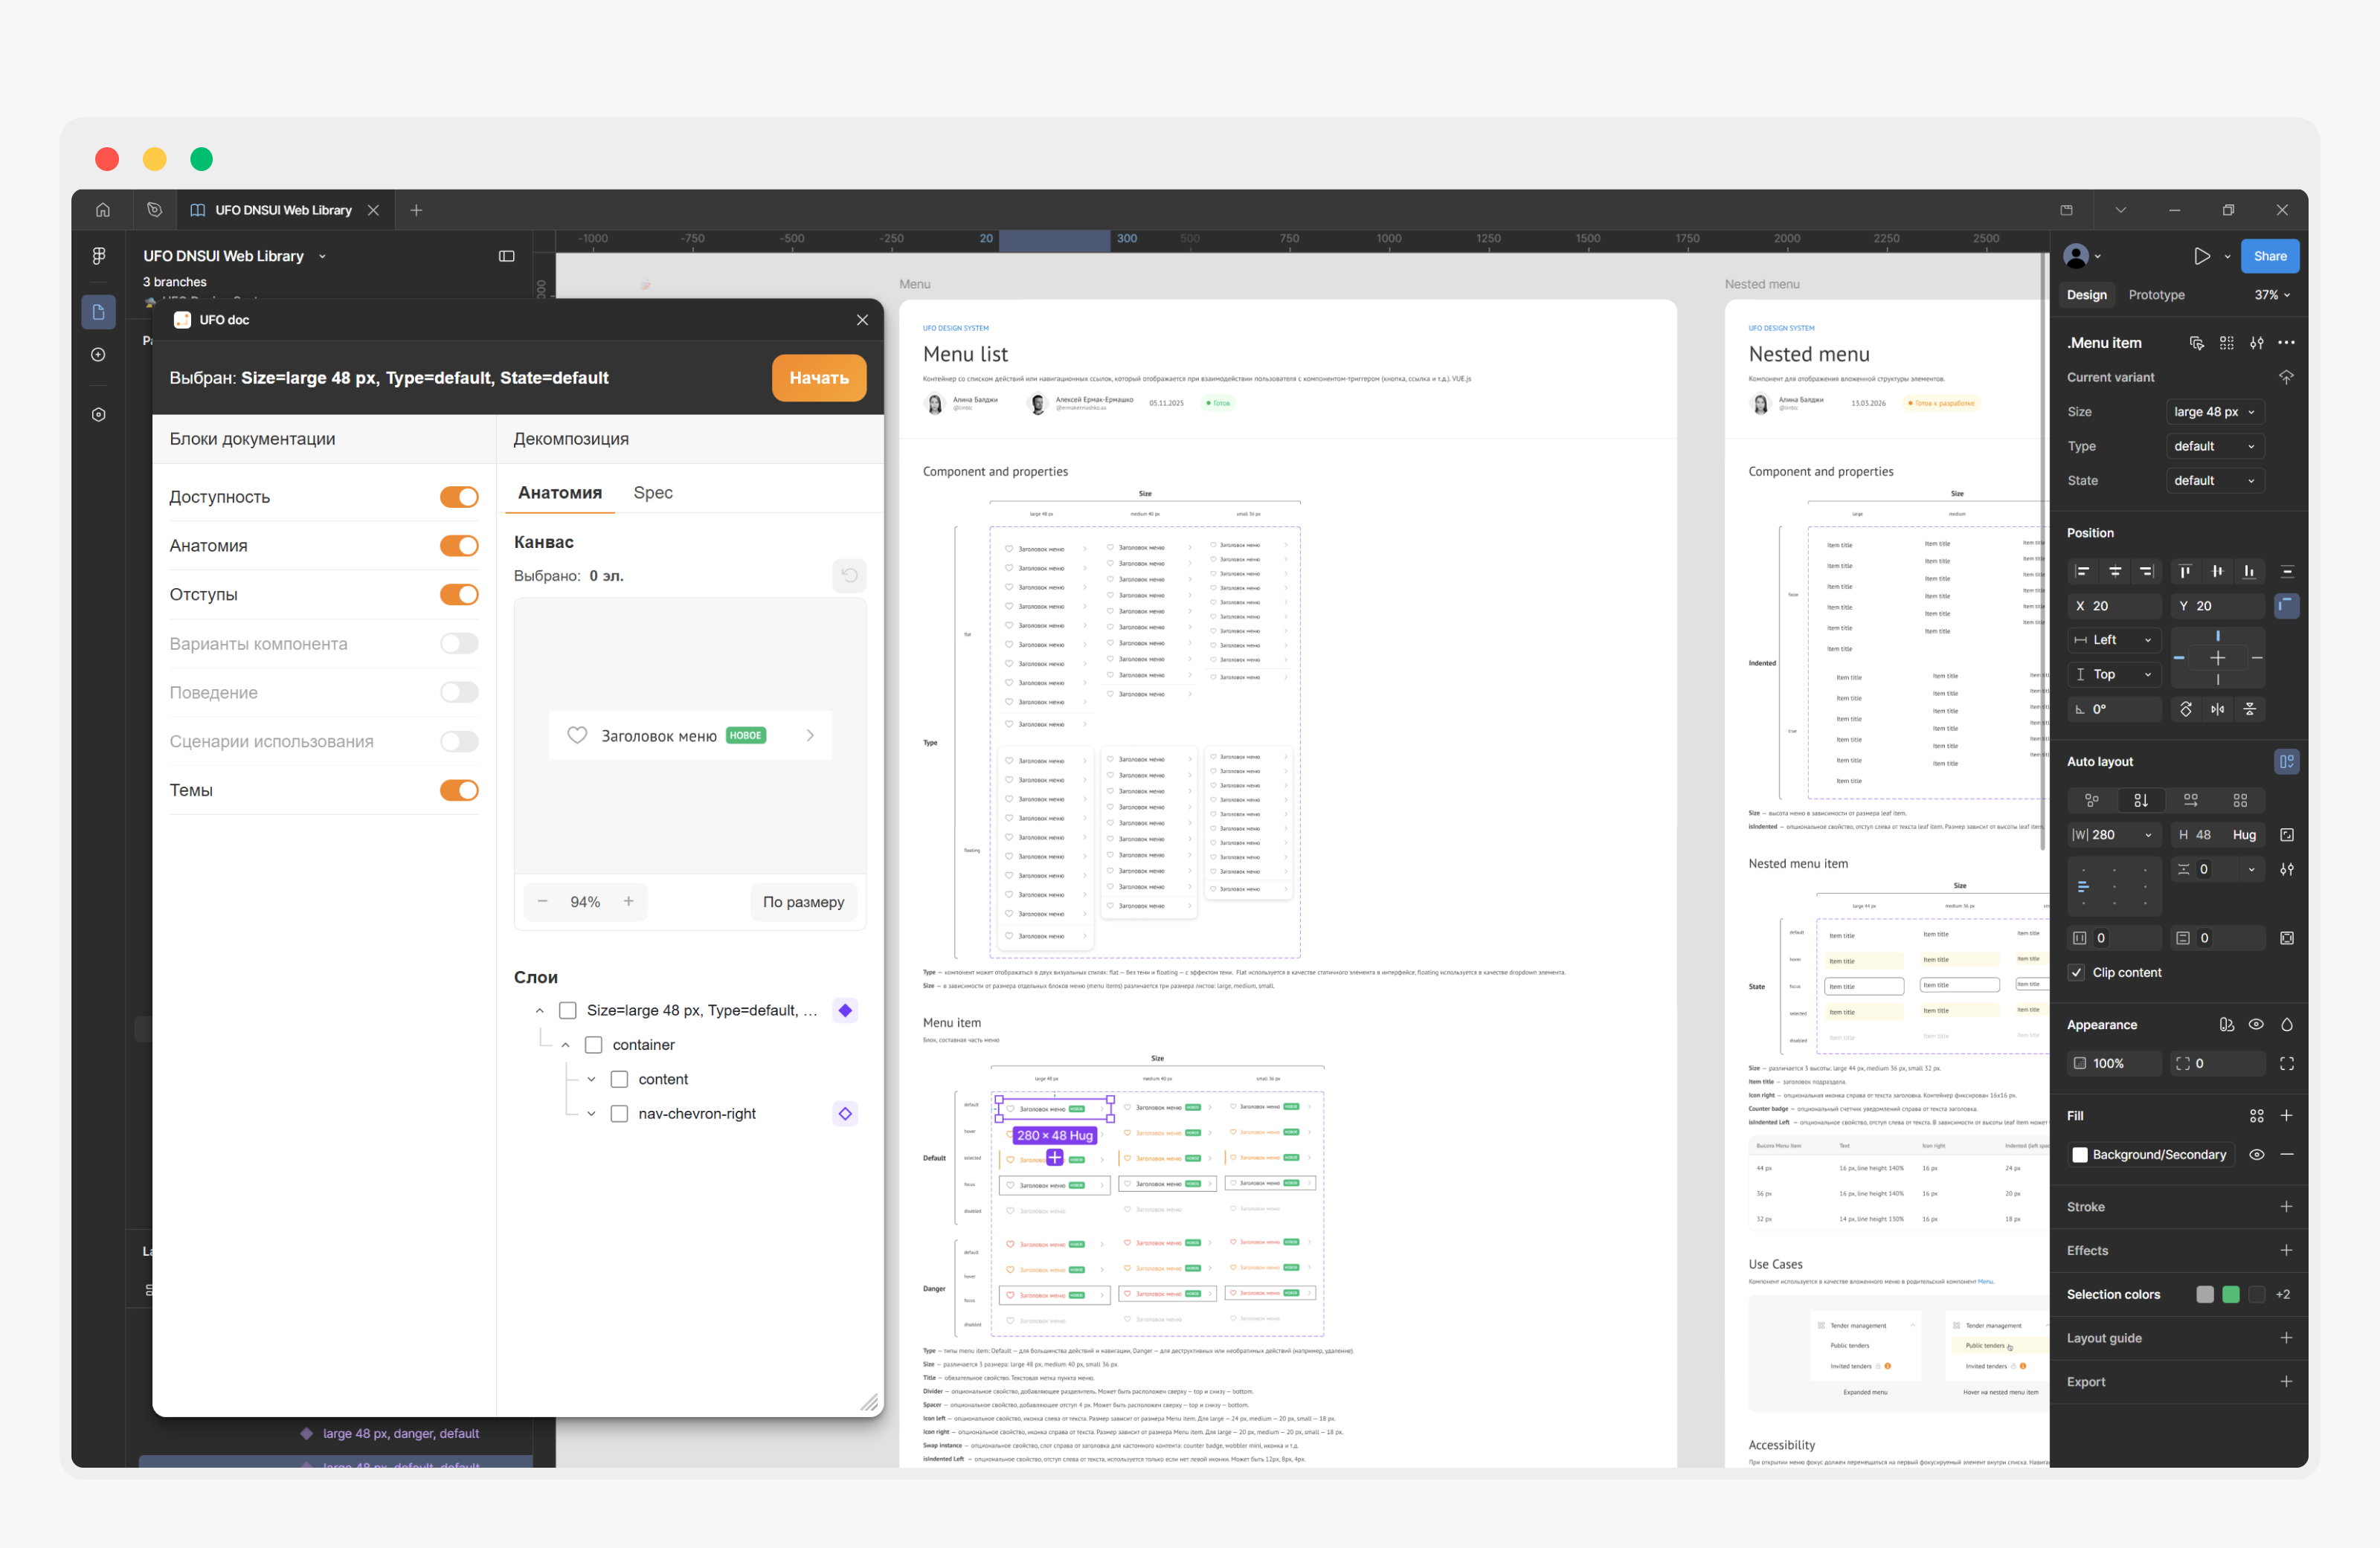Click the Share button
Image resolution: width=2380 pixels, height=1548 pixels.
pos(2270,256)
